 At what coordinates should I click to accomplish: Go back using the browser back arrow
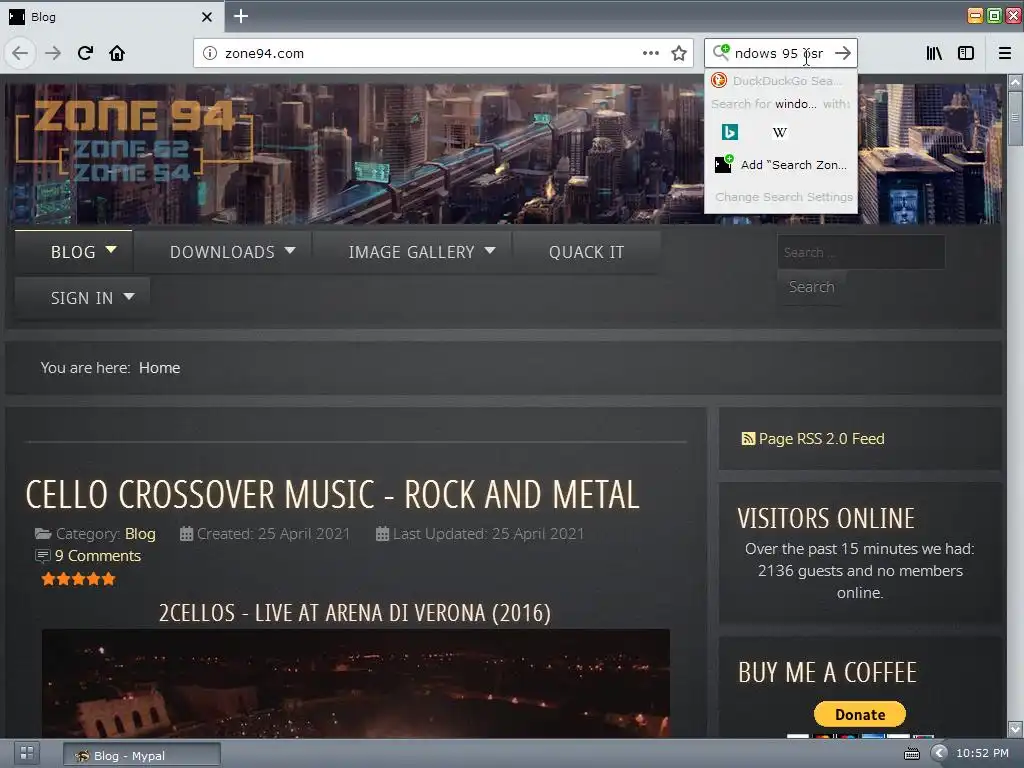coord(20,53)
